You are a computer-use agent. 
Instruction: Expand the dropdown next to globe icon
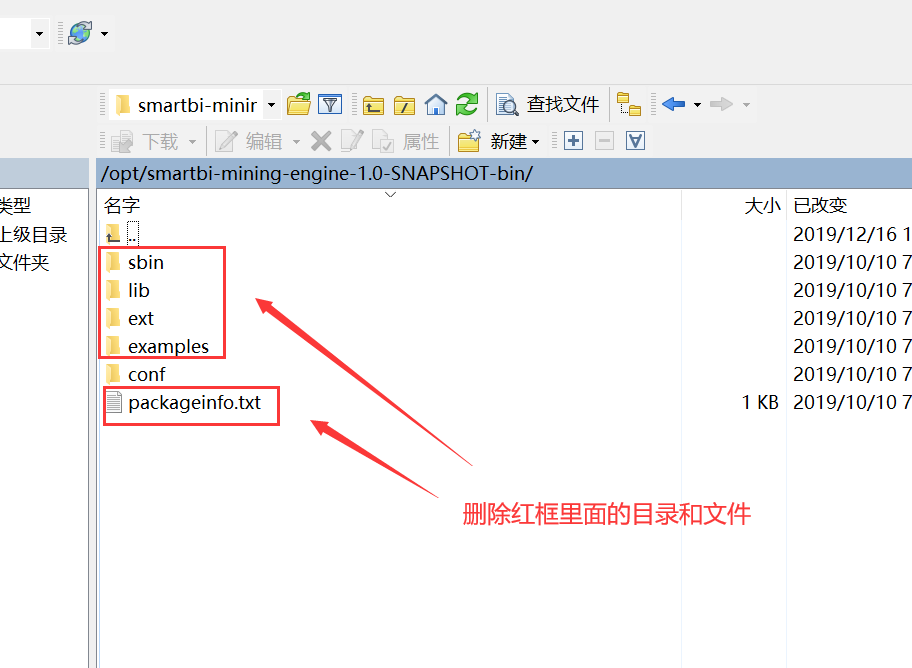105,34
